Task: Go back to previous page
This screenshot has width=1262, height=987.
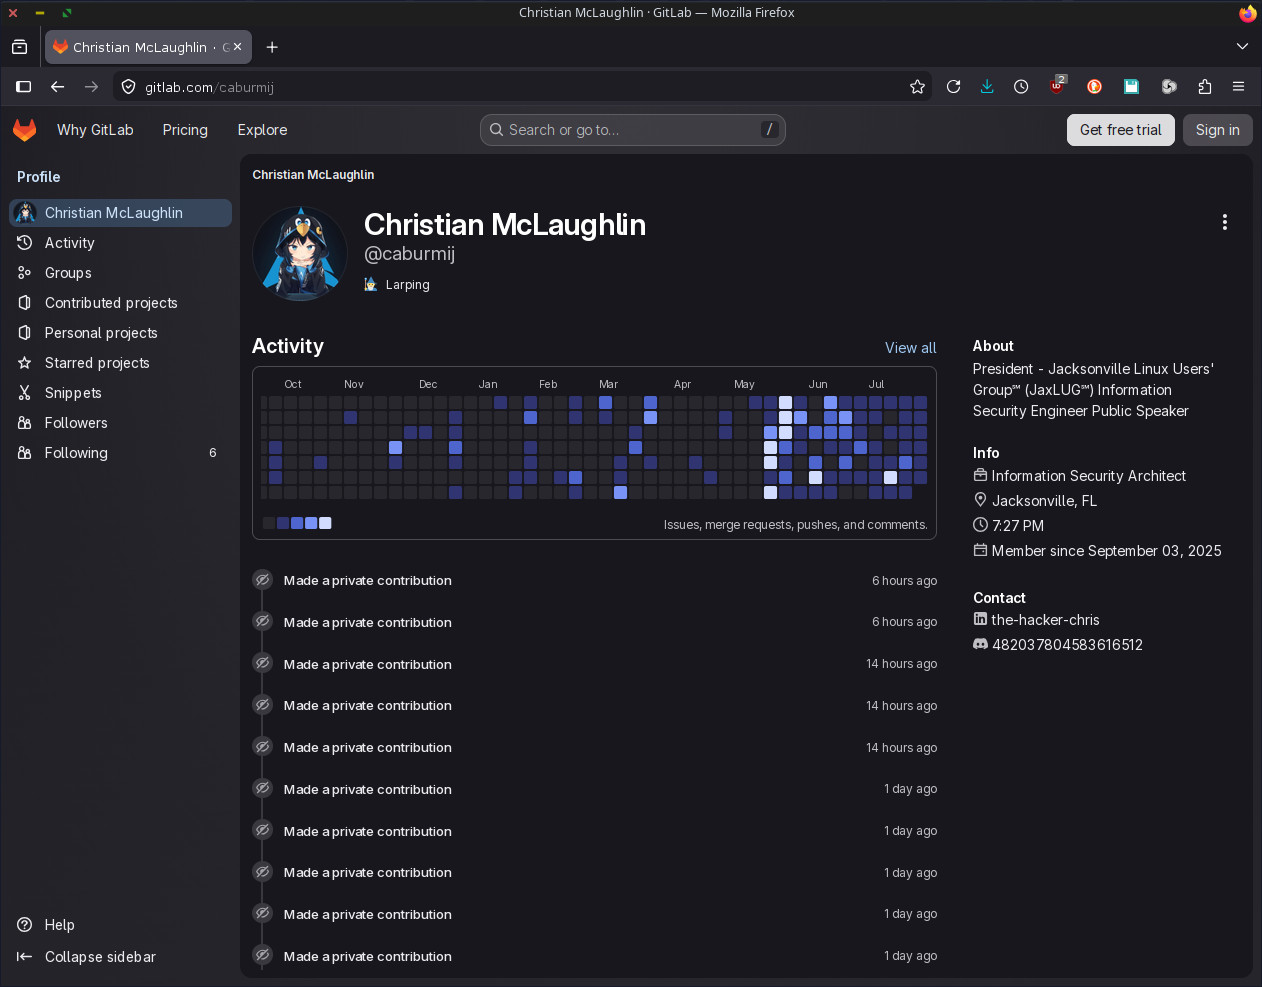Action: pyautogui.click(x=57, y=87)
